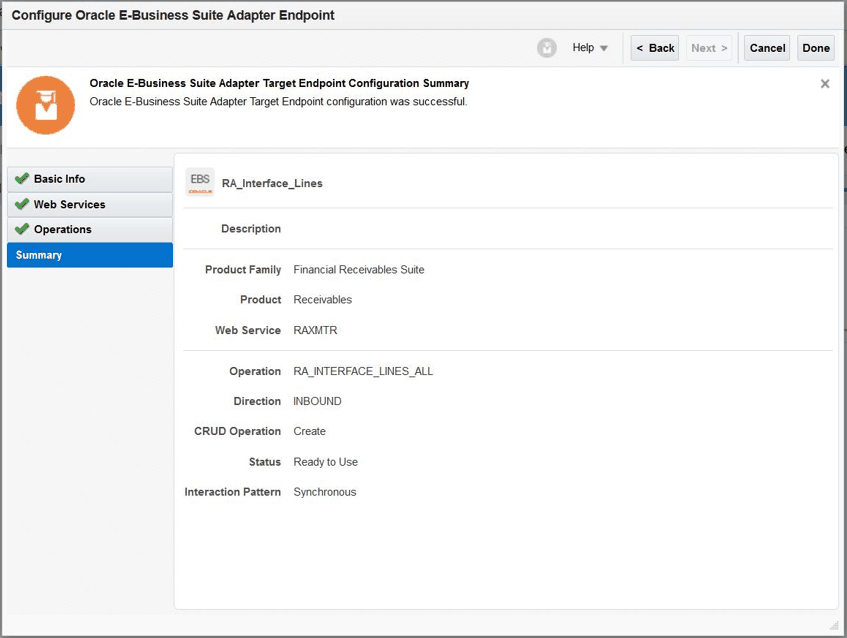The image size is (847, 638).
Task: Click the green checkmark beside Web Services
Action: [x=21, y=204]
